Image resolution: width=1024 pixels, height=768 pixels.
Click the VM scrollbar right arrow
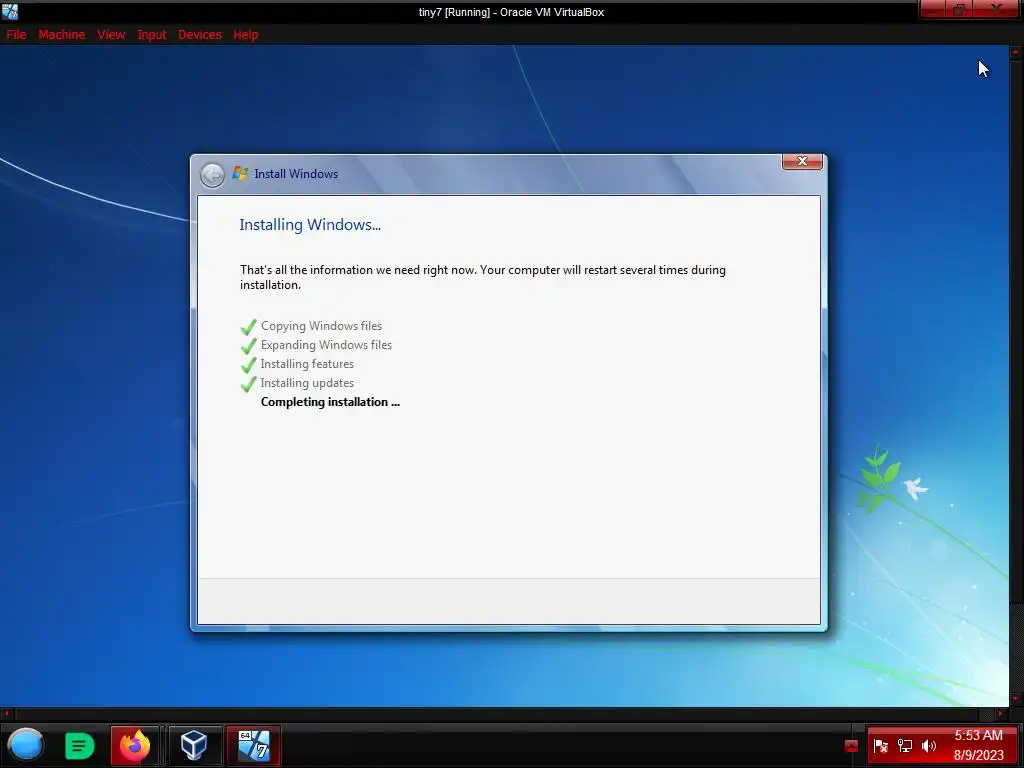[1000, 714]
